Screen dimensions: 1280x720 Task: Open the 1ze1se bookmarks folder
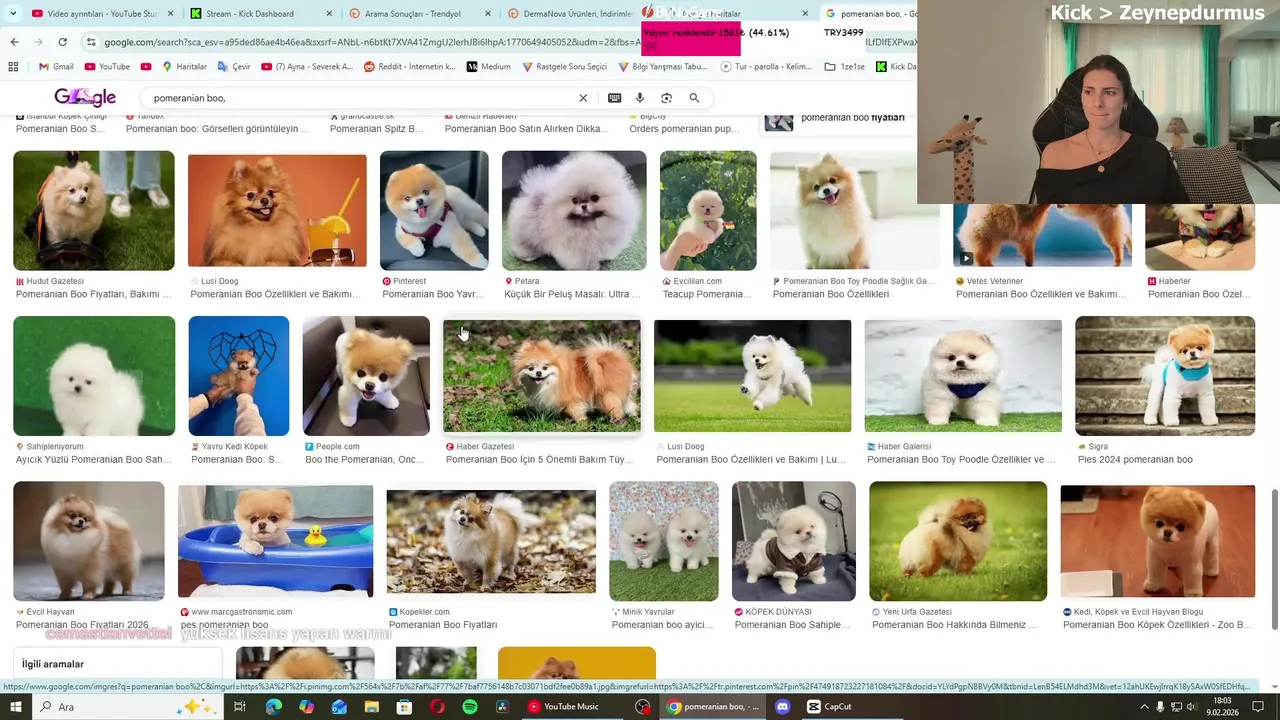845,67
